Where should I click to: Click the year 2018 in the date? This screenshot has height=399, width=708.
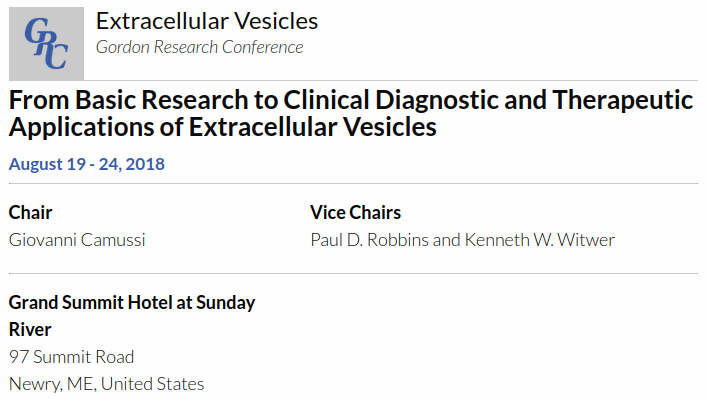click(145, 164)
